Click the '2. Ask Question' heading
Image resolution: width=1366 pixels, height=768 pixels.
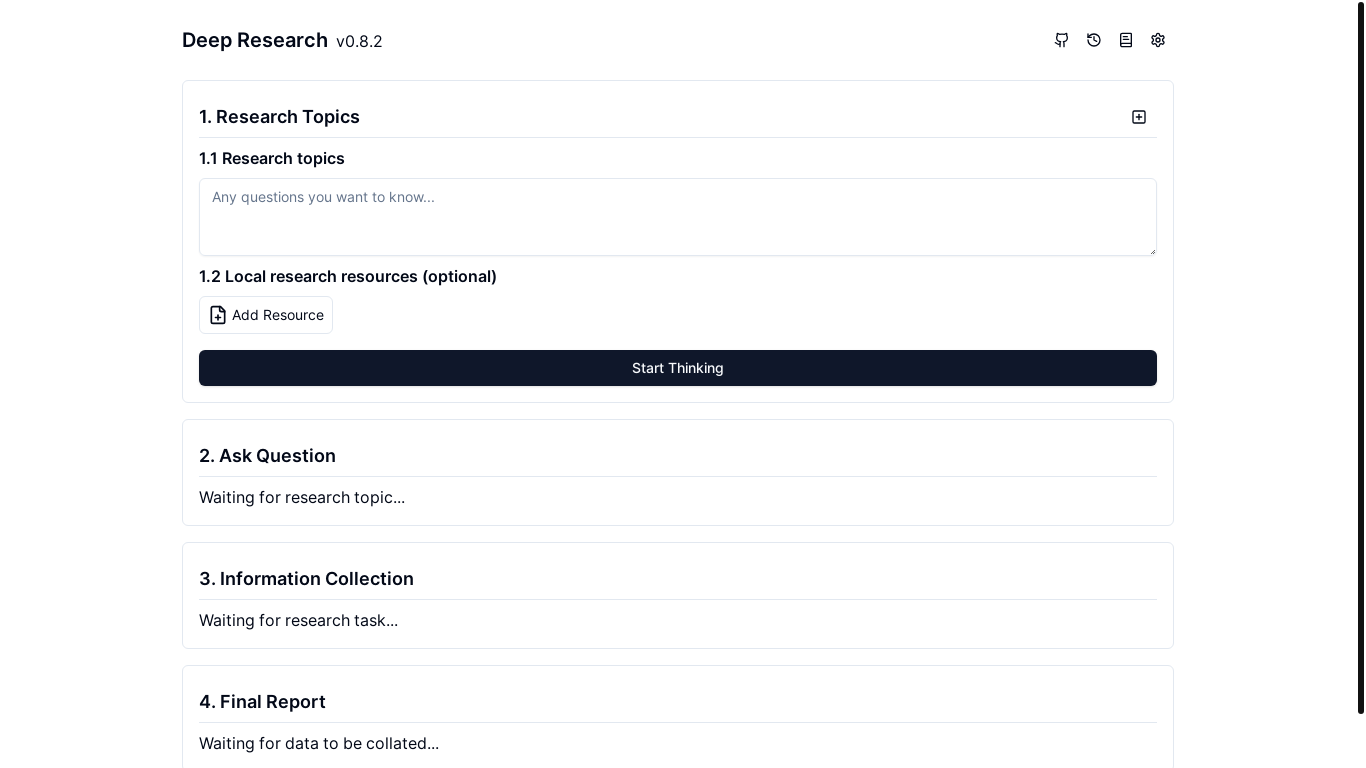(267, 456)
